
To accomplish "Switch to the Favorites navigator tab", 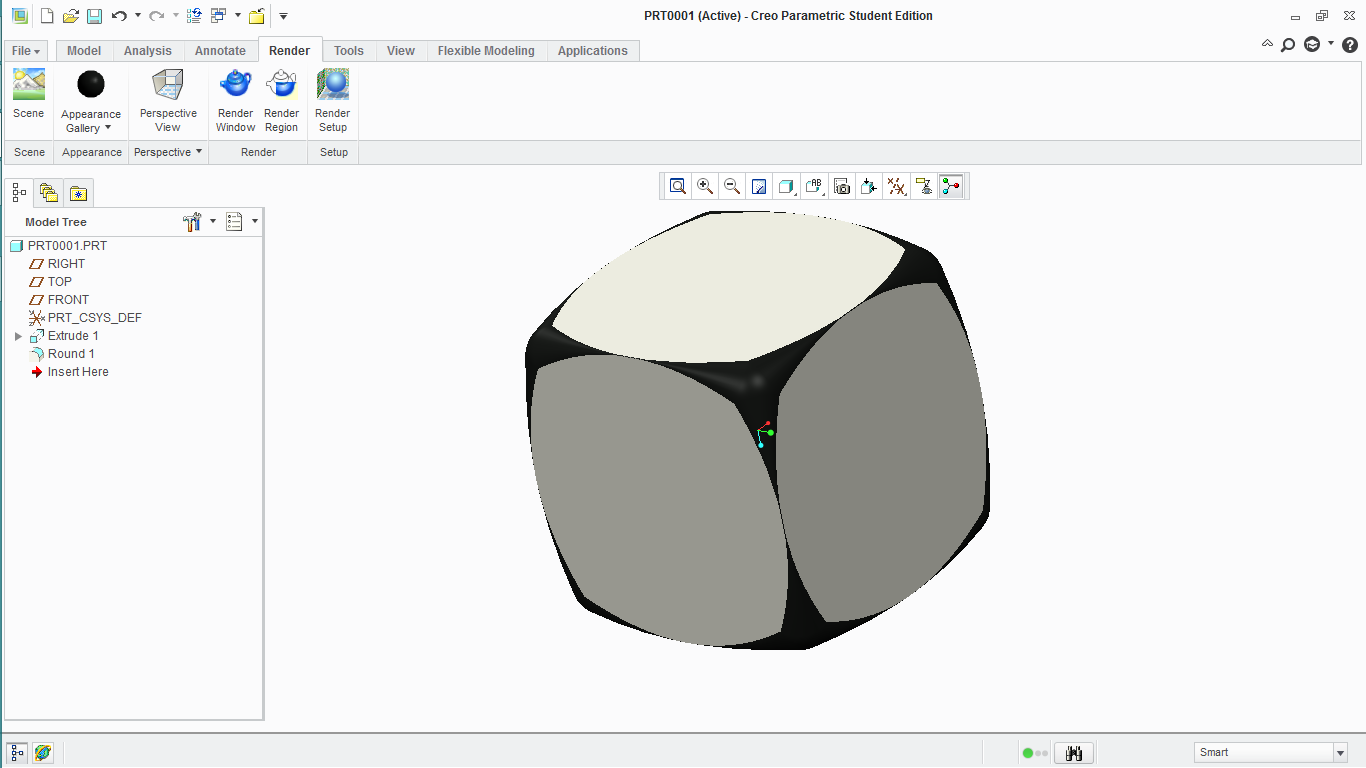I will (x=78, y=193).
